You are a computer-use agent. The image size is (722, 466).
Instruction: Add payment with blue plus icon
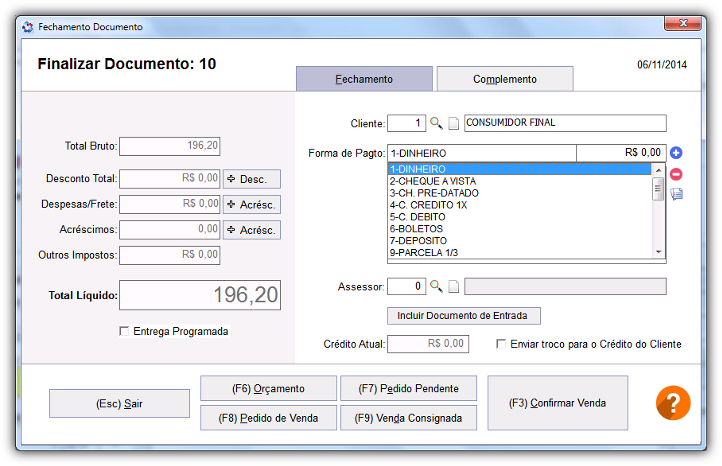coord(676,152)
